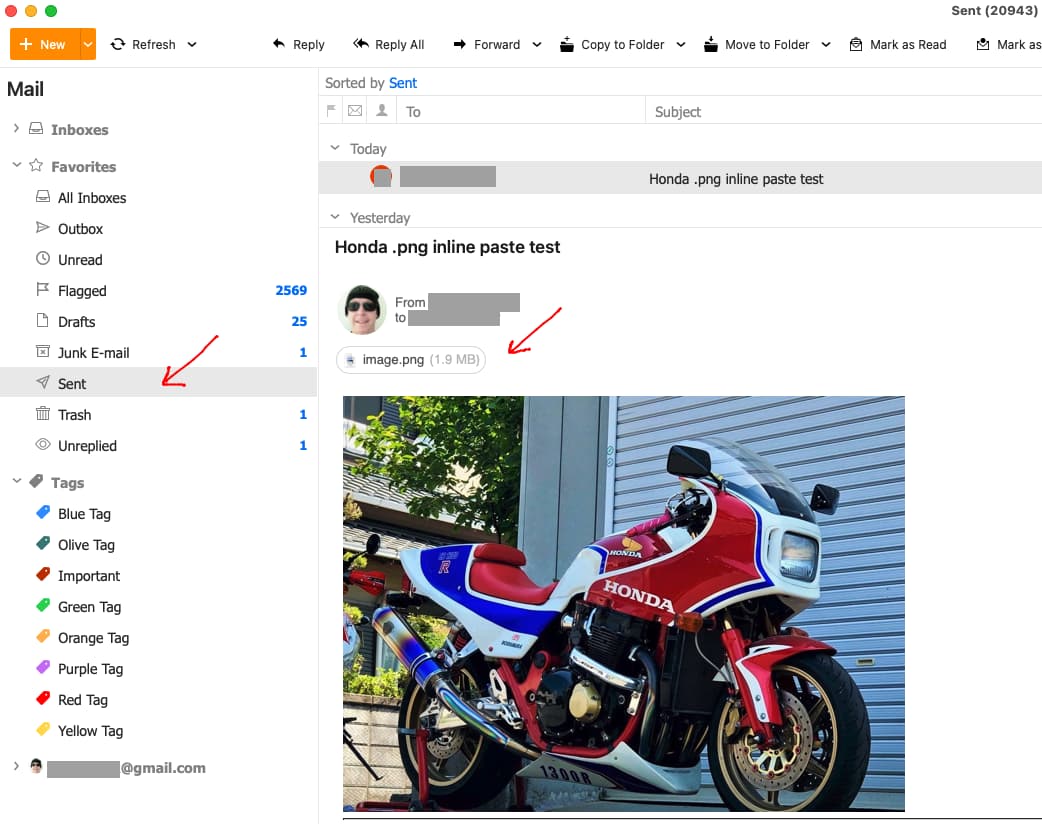The width and height of the screenshot is (1042, 824).
Task: Open the image.png attachment
Action: coord(411,360)
